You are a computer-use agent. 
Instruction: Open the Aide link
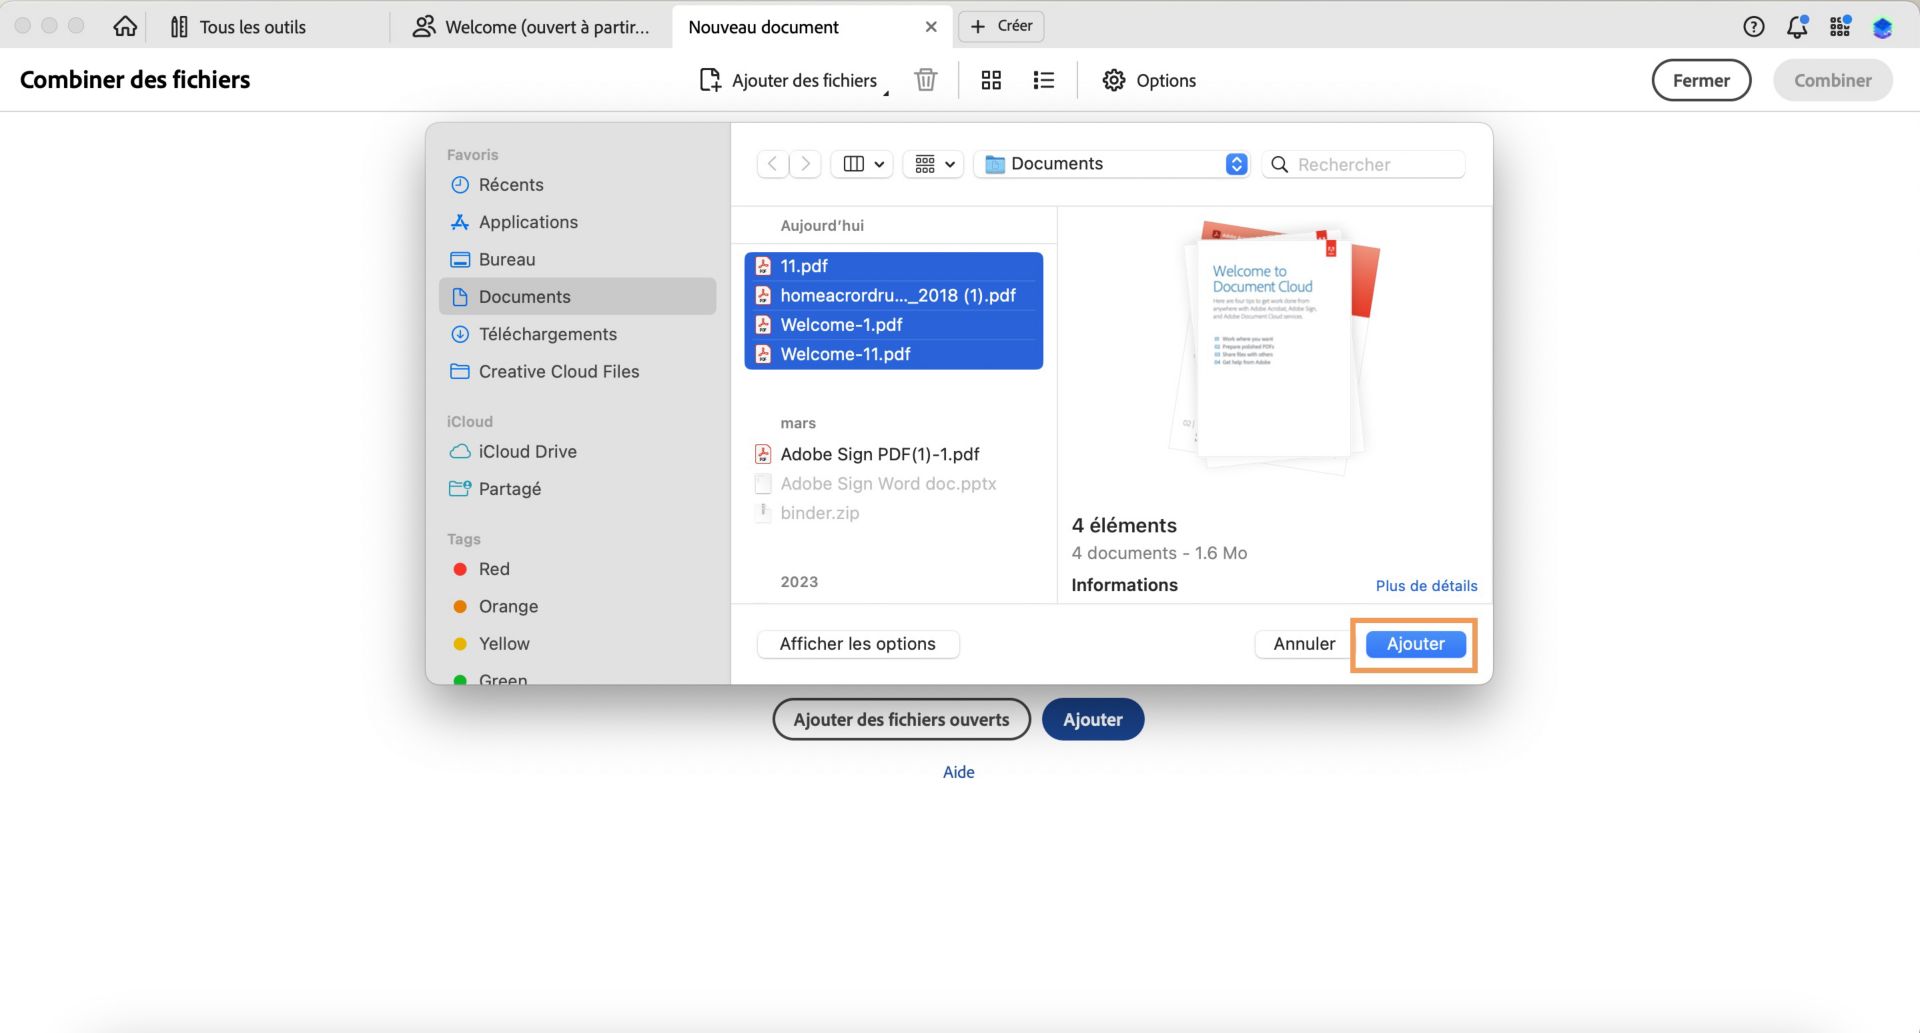958,772
